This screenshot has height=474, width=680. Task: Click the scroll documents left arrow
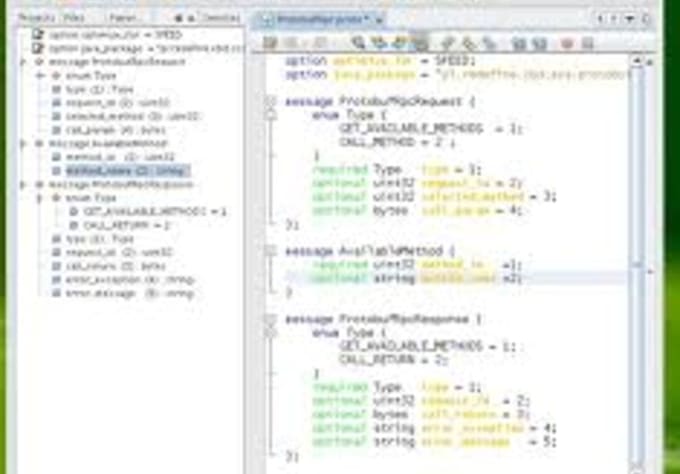point(601,19)
